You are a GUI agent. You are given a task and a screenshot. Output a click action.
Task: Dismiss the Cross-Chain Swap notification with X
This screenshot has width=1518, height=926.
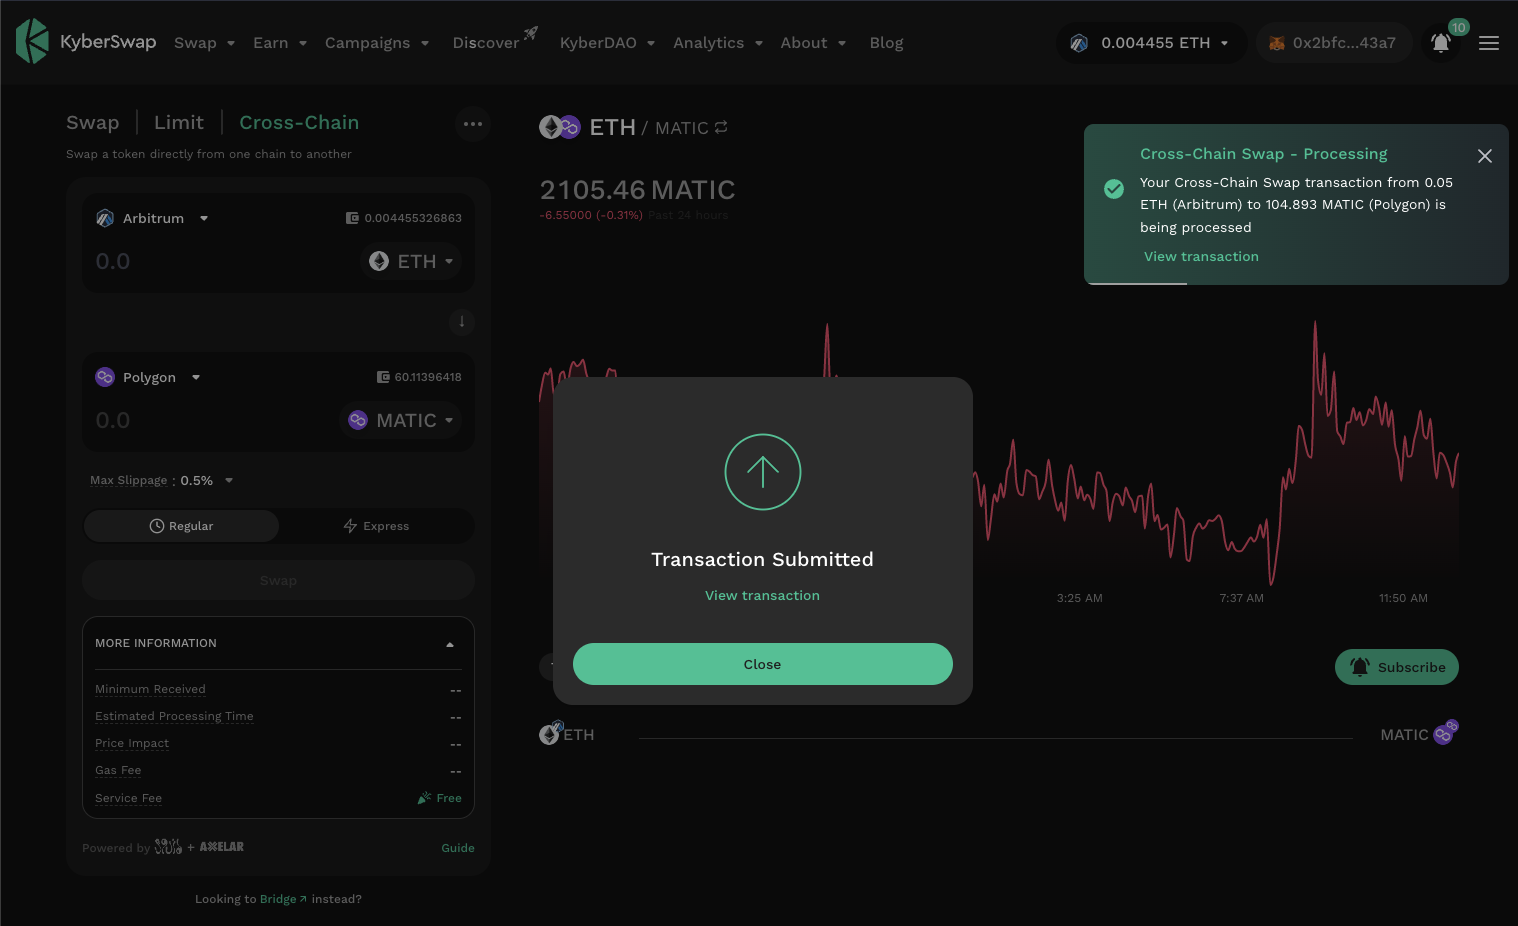coord(1484,156)
